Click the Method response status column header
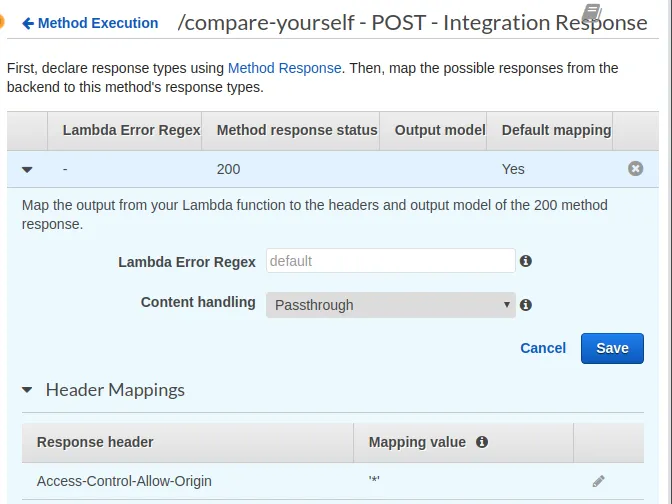The image size is (672, 504). pyautogui.click(x=297, y=130)
